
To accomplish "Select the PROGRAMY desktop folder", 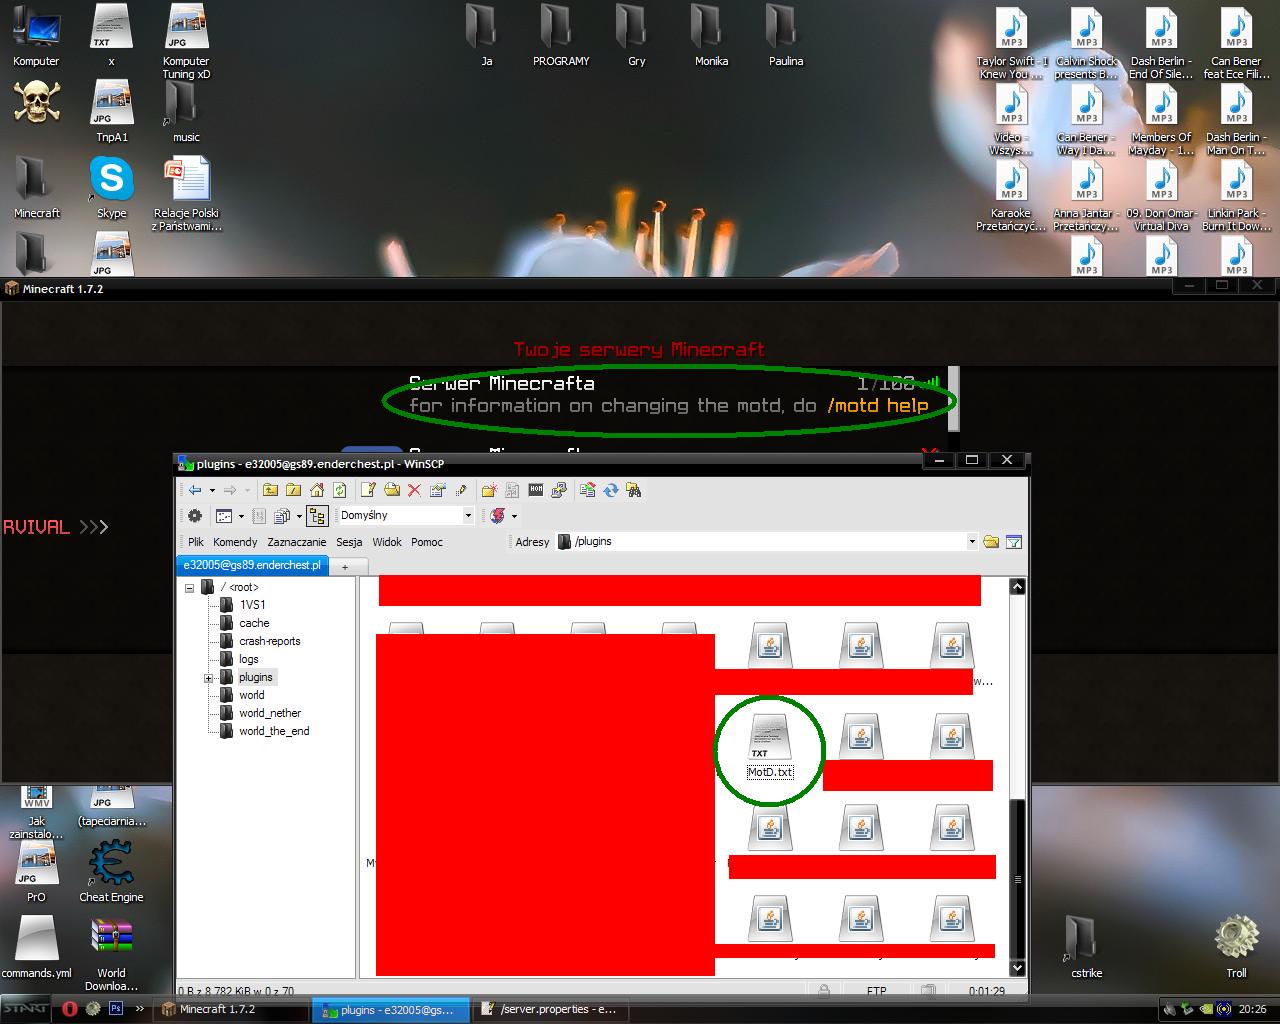I will point(561,36).
